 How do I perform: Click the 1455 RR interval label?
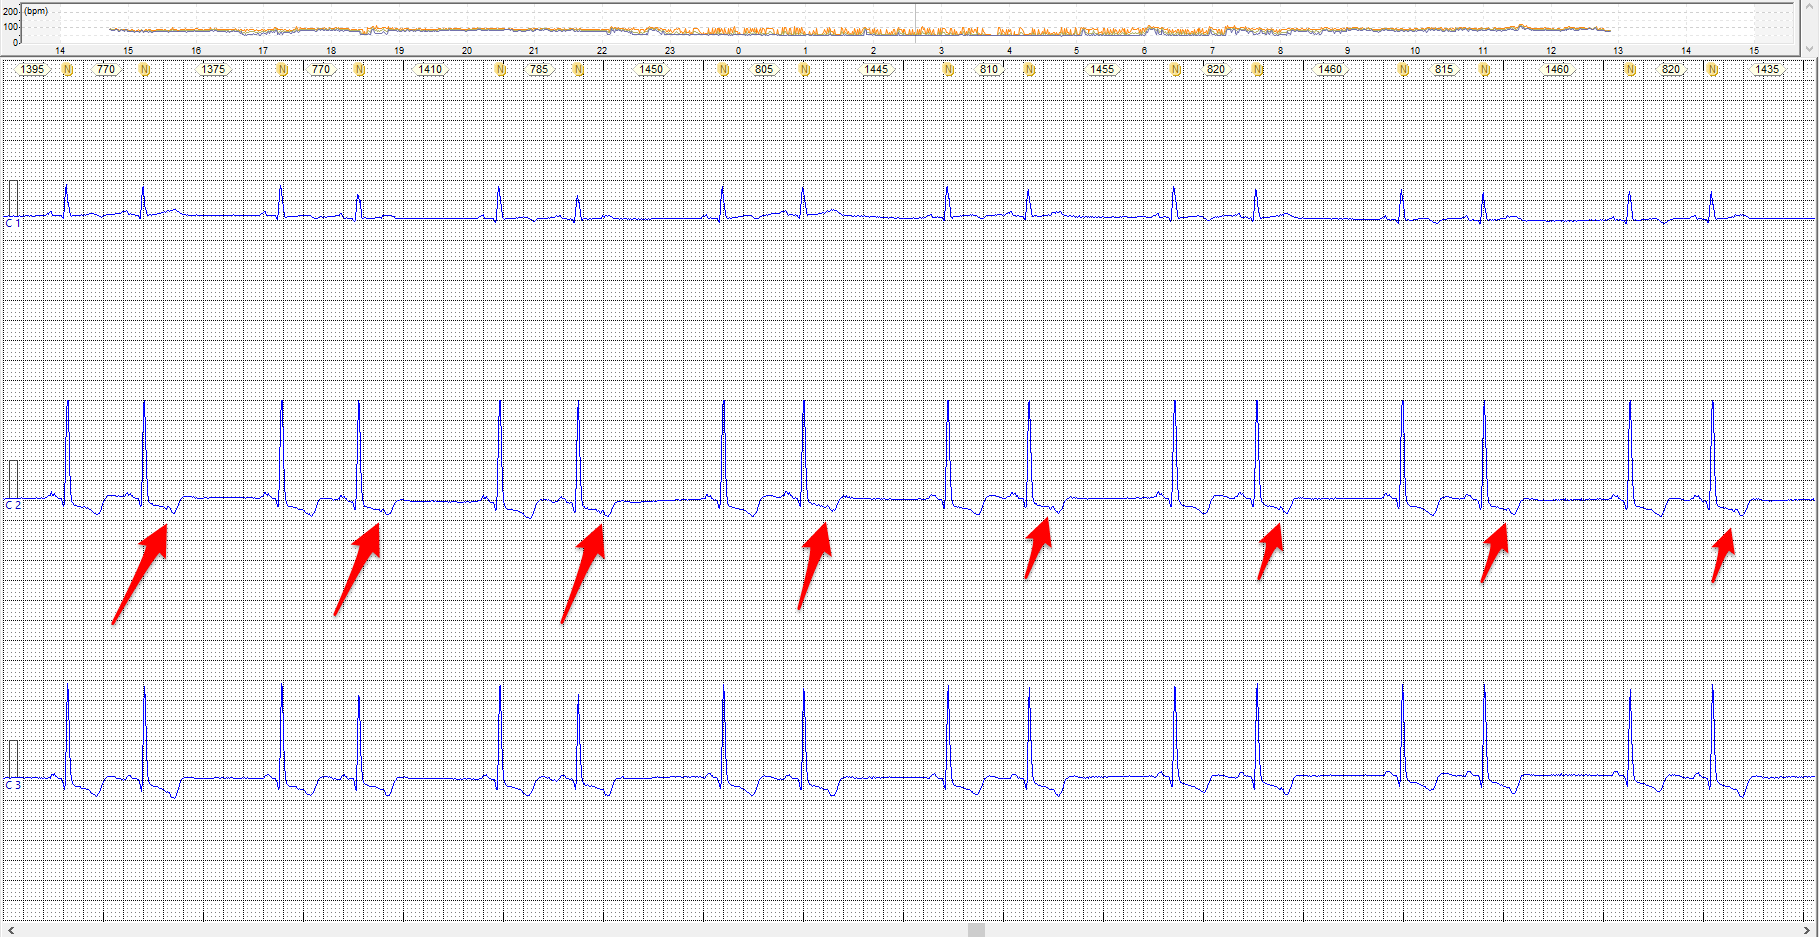[1102, 69]
